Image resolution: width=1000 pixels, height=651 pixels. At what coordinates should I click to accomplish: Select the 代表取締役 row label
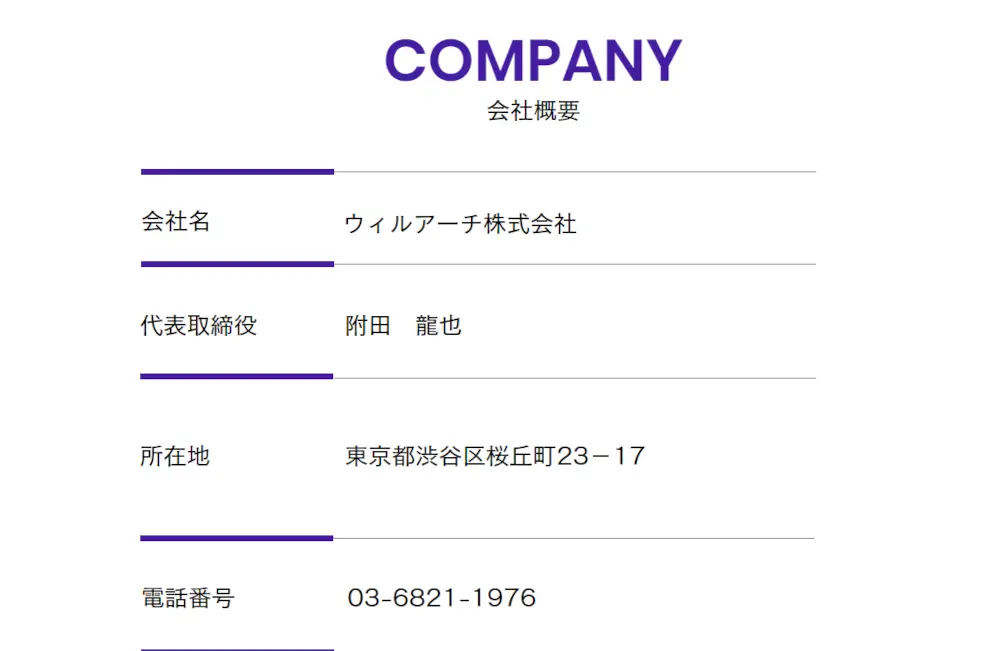tap(199, 325)
